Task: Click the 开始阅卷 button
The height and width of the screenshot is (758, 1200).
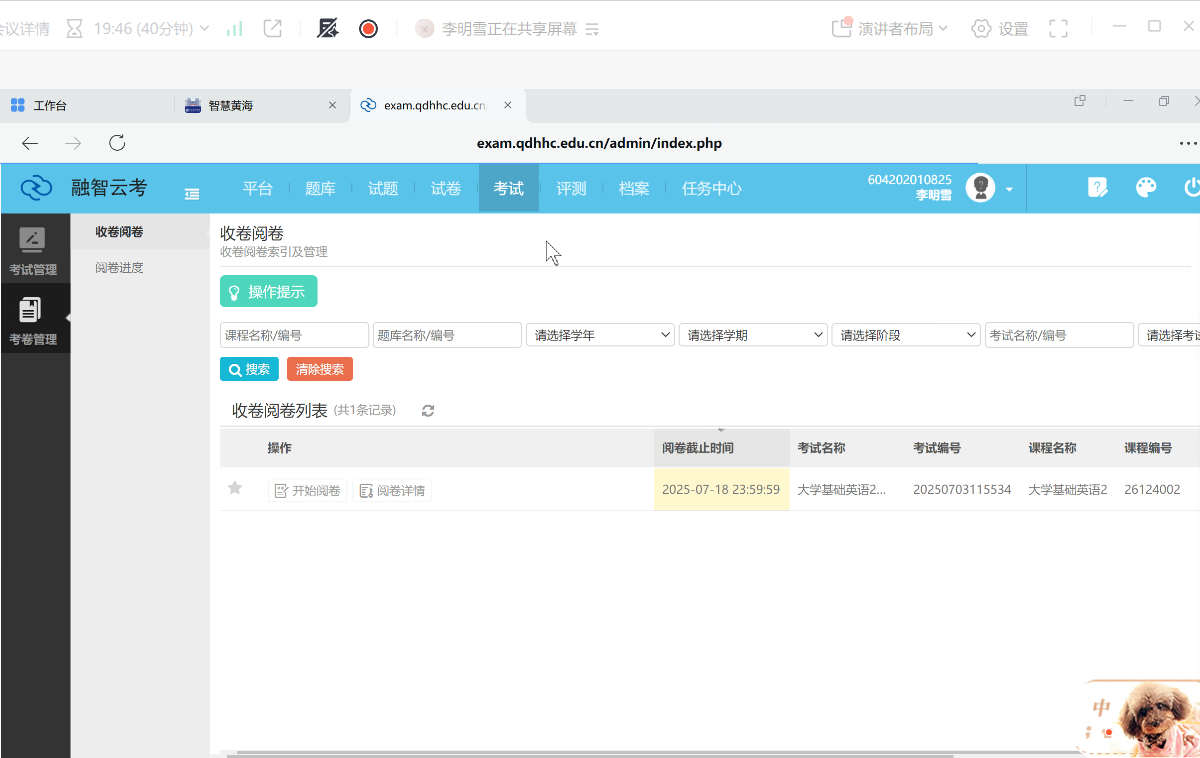Action: pyautogui.click(x=308, y=491)
